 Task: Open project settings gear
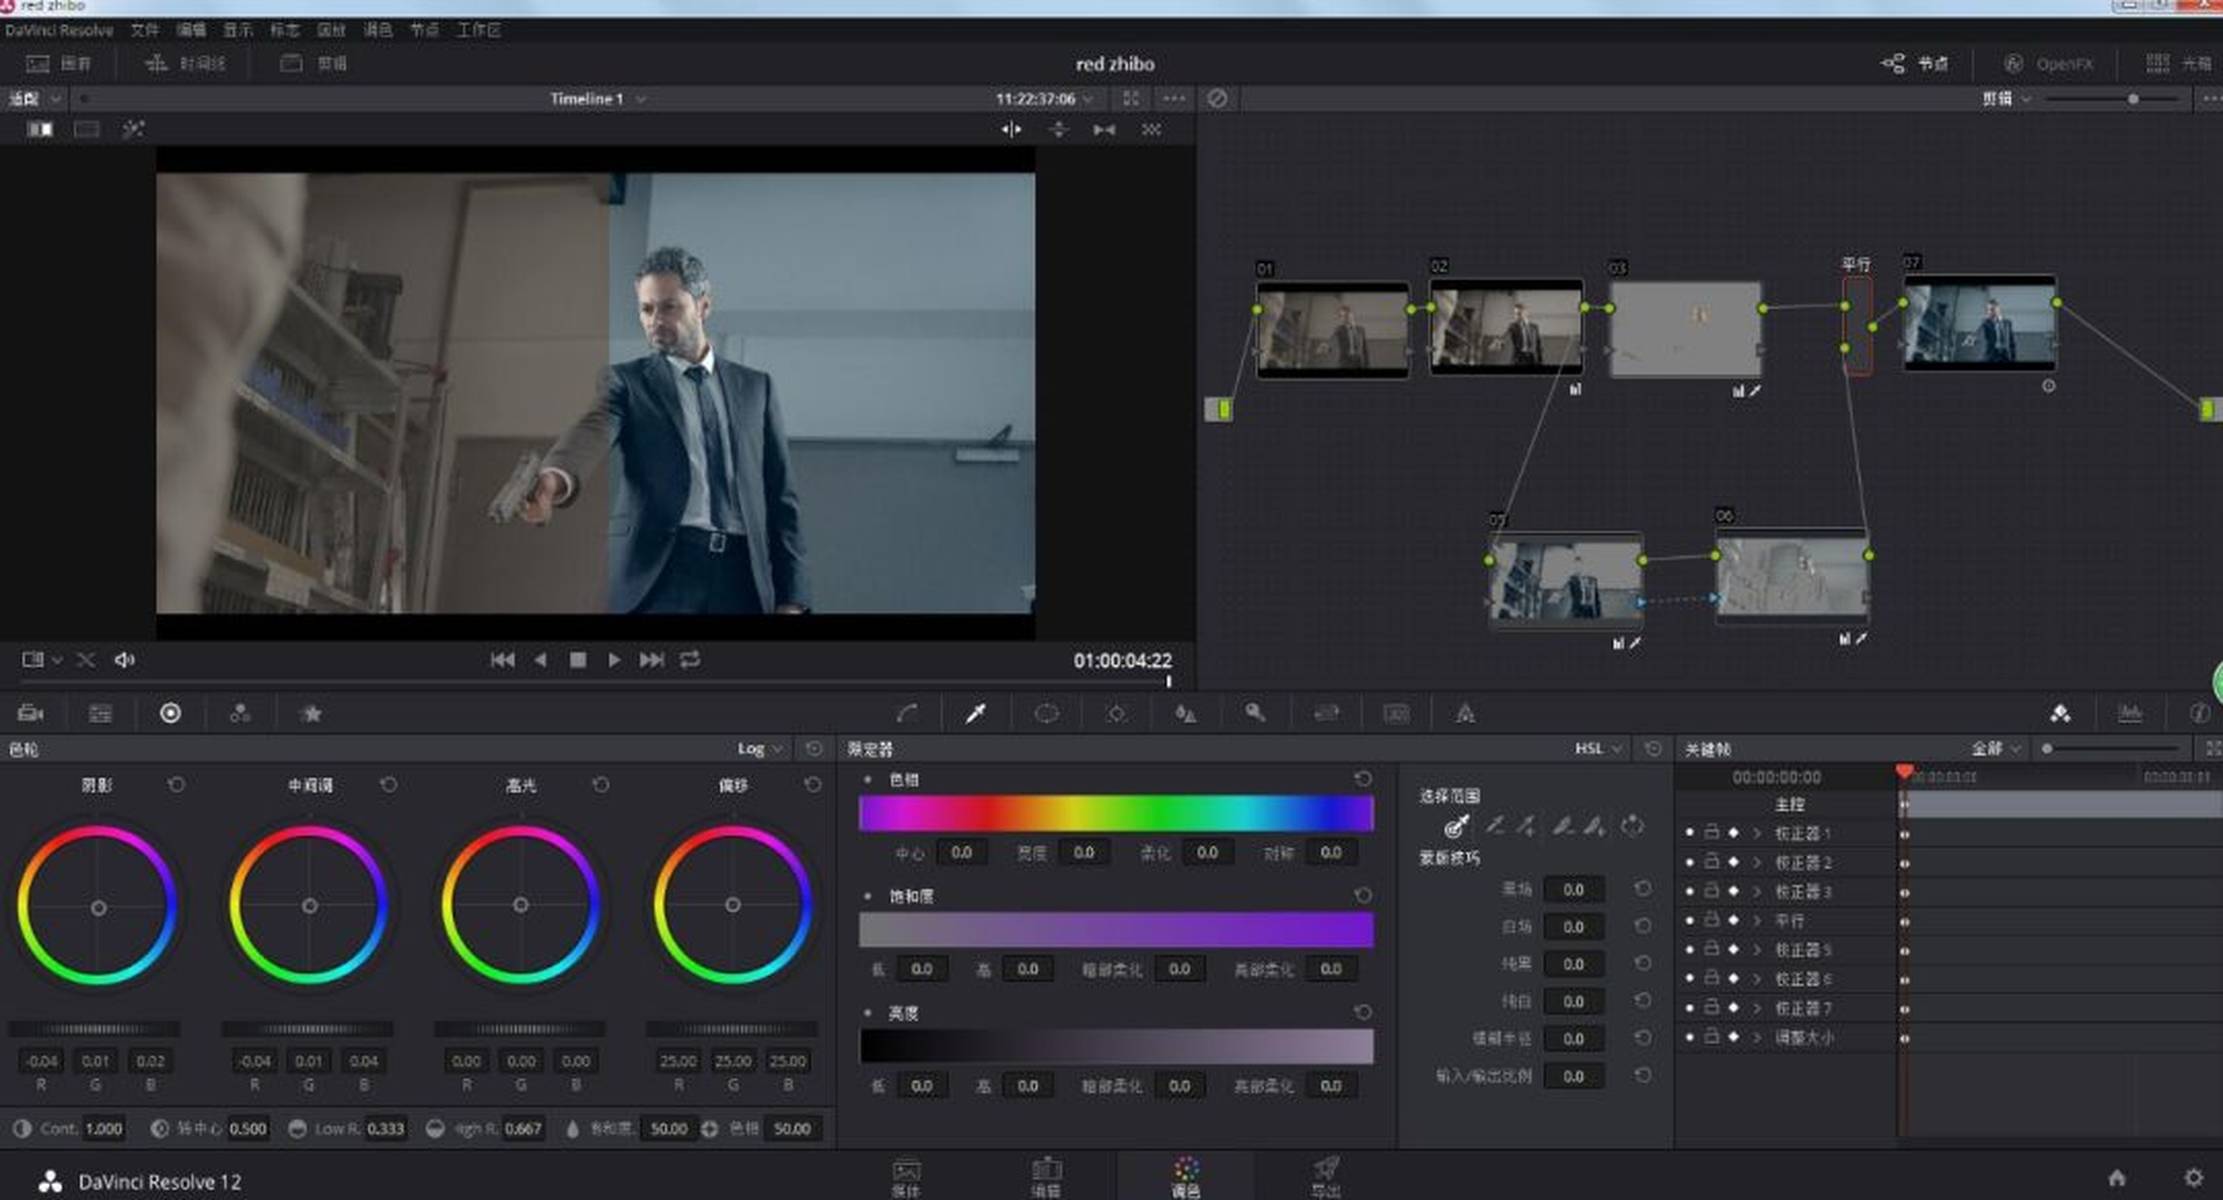click(2193, 1178)
